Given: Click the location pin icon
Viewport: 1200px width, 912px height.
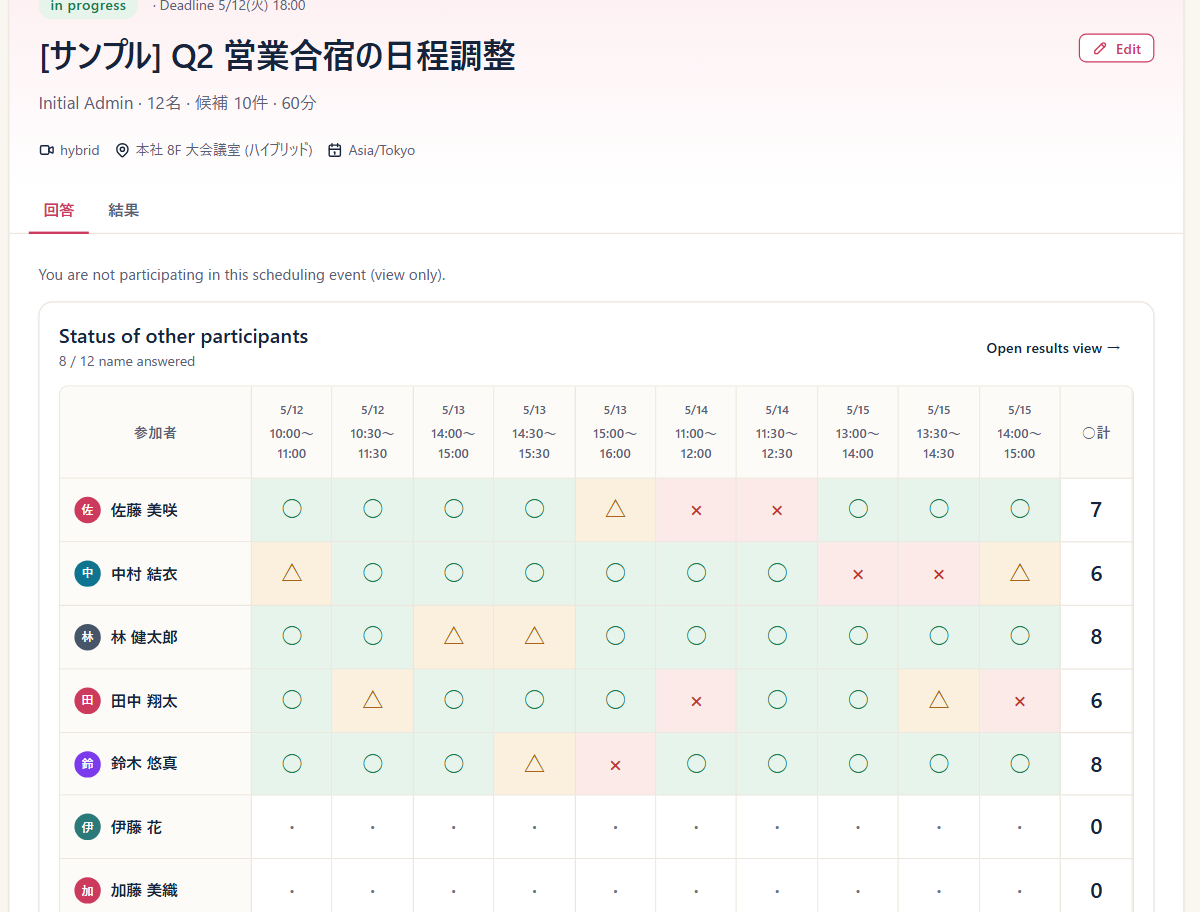Looking at the screenshot, I should pos(122,150).
